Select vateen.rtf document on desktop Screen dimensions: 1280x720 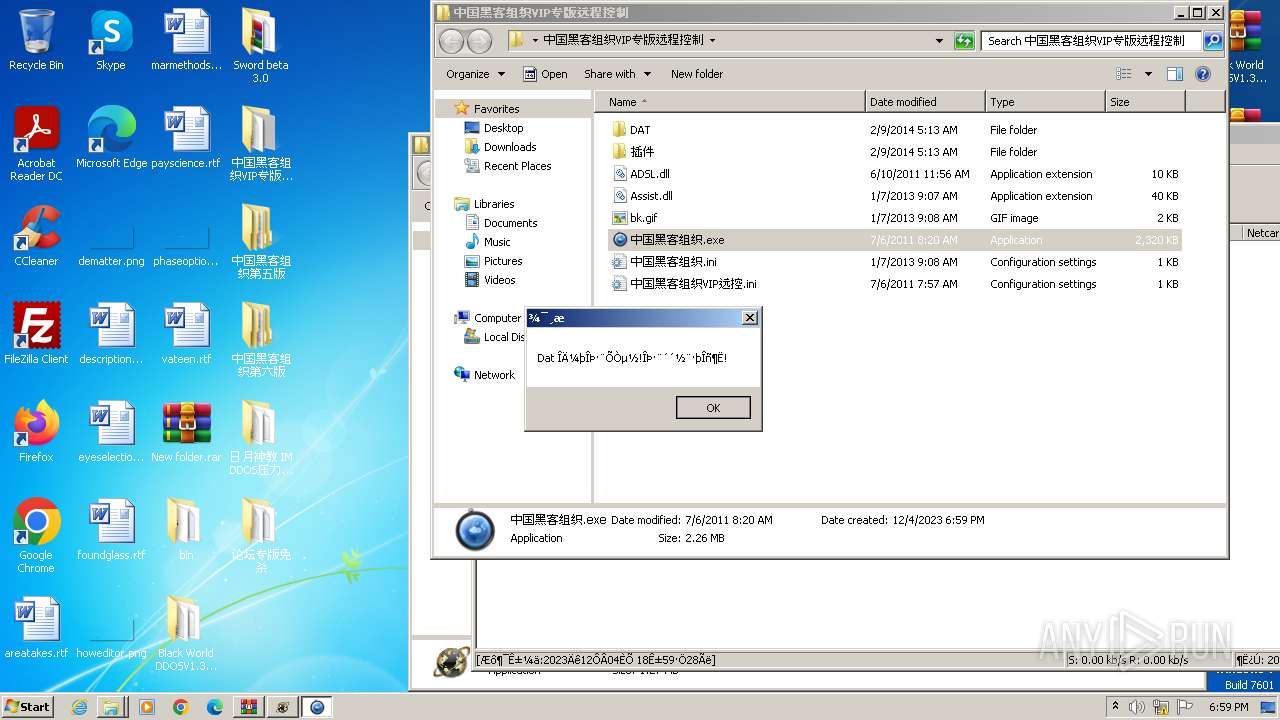pos(186,334)
